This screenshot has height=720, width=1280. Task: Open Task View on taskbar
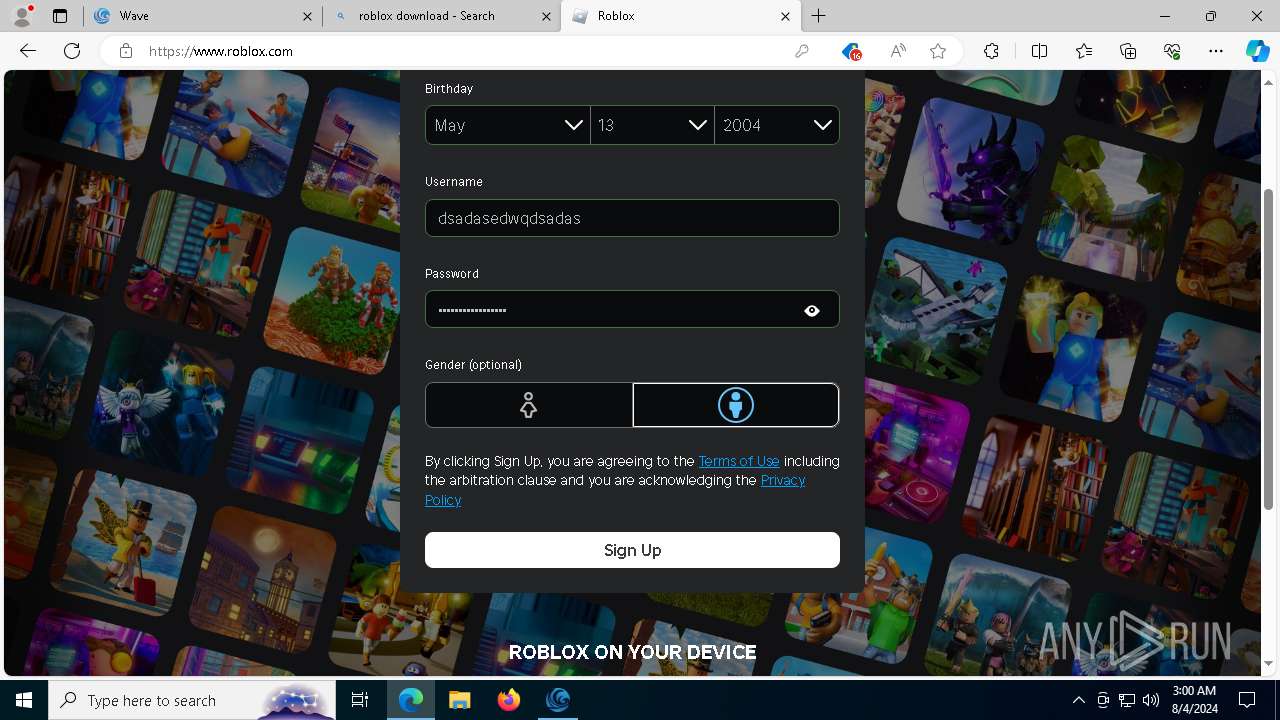tap(360, 701)
